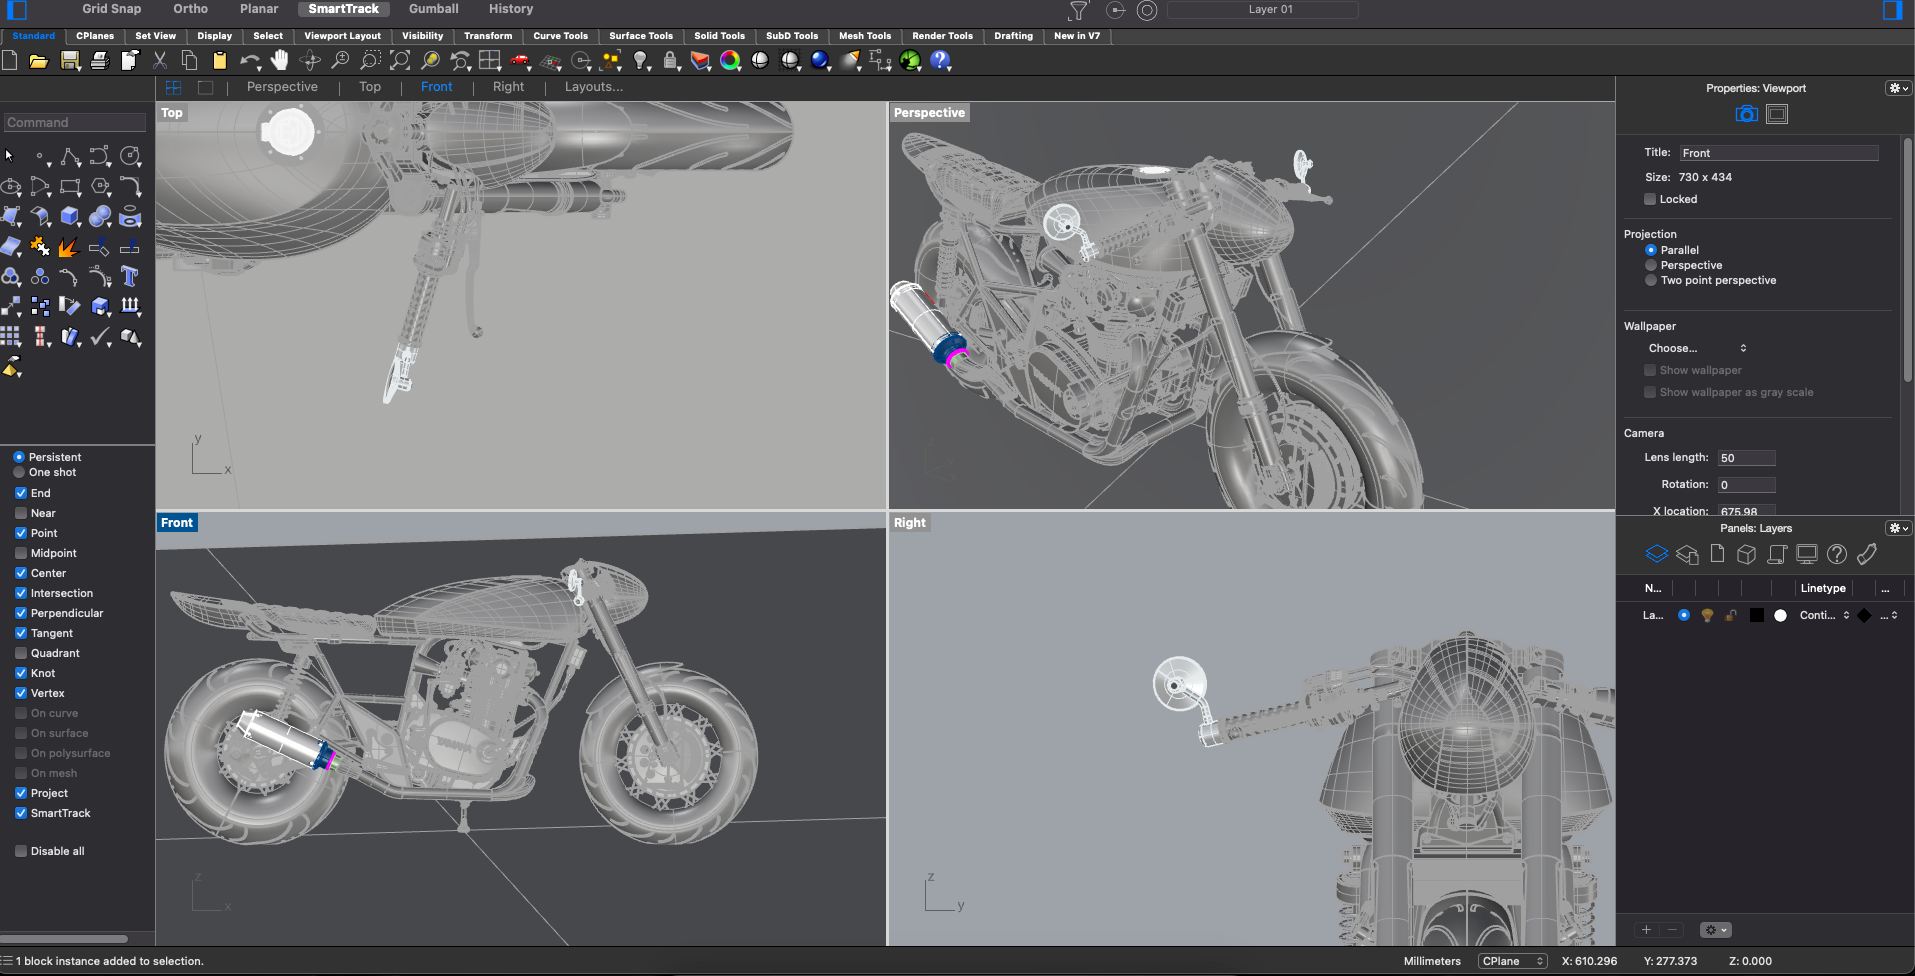Viewport: 1915px width, 976px height.
Task: Enable the Midpoint object snap
Action: tap(21, 553)
